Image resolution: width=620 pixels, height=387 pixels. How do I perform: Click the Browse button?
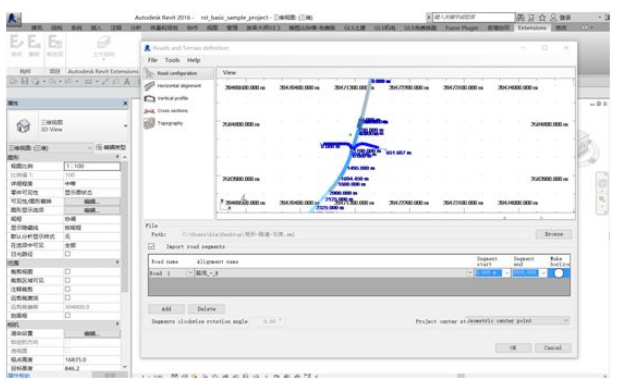pos(554,234)
